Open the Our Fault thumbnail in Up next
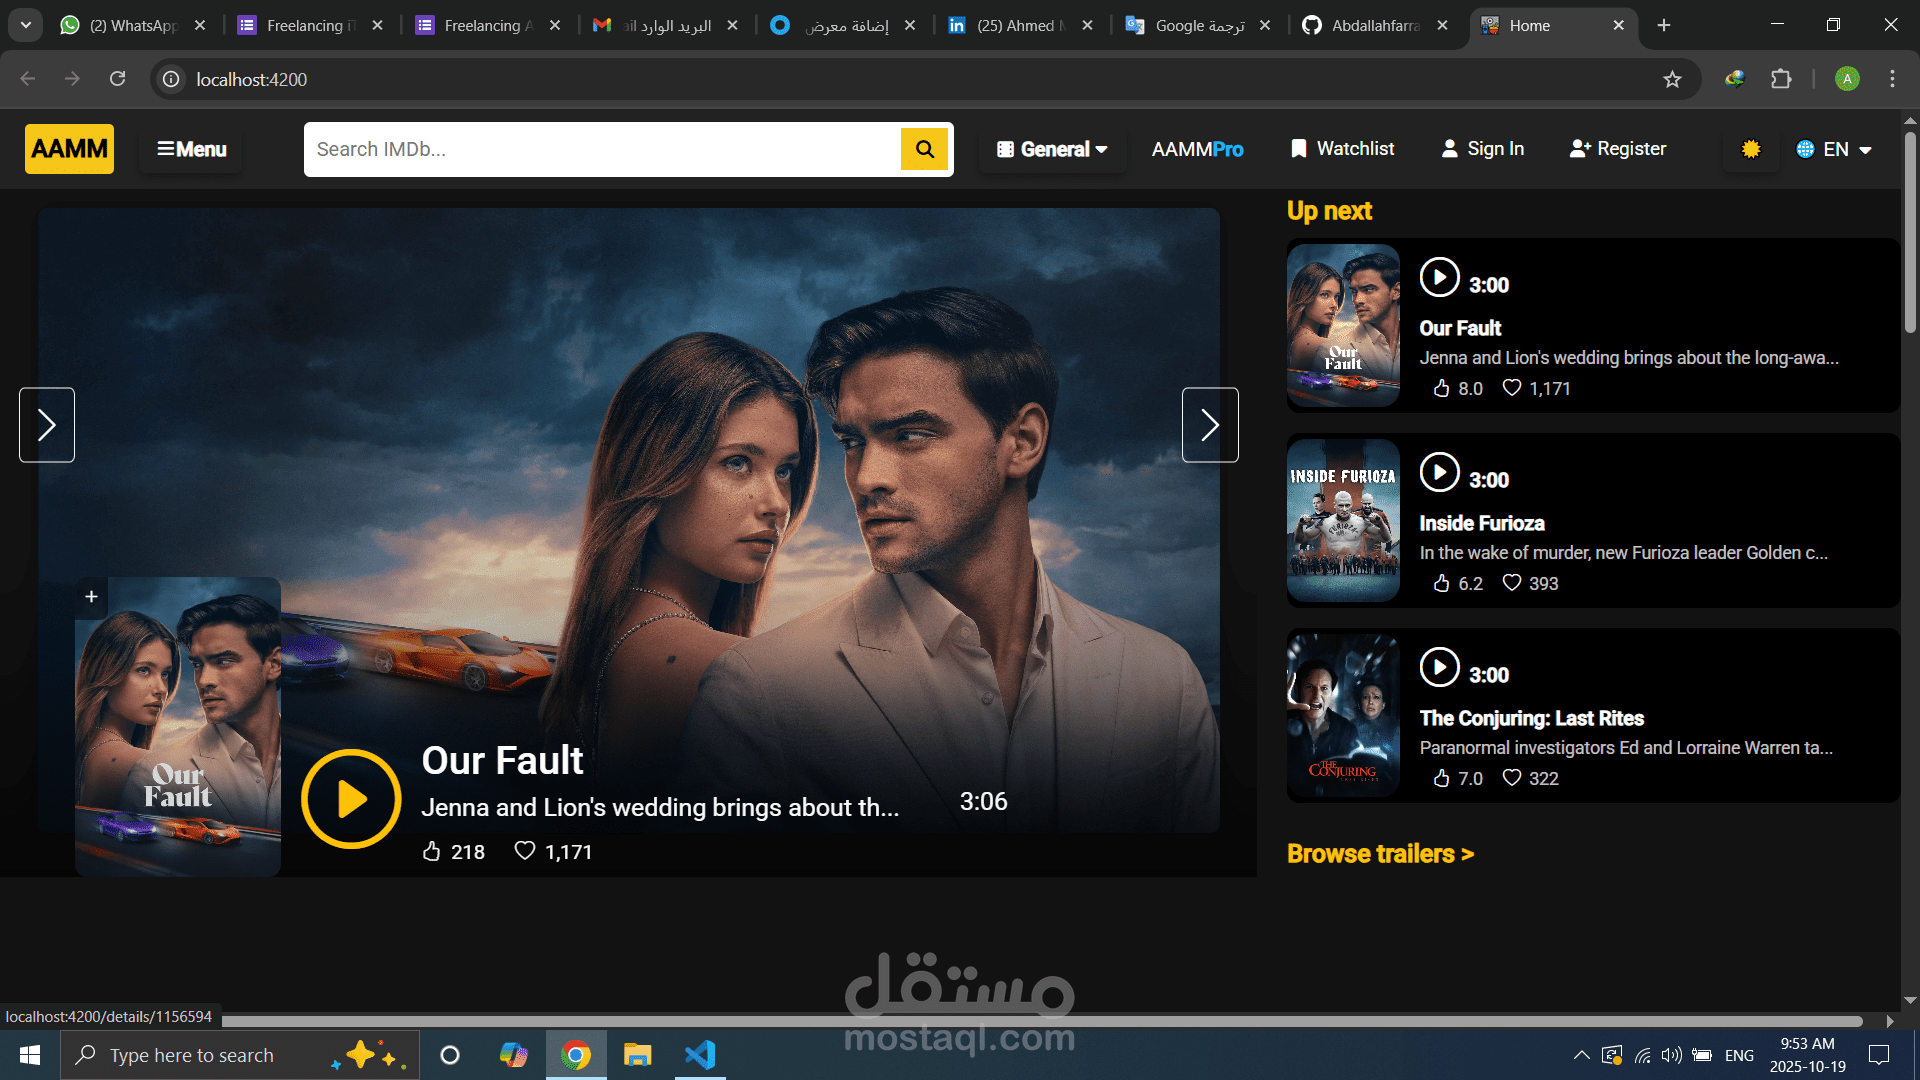This screenshot has width=1920, height=1080. pos(1343,325)
